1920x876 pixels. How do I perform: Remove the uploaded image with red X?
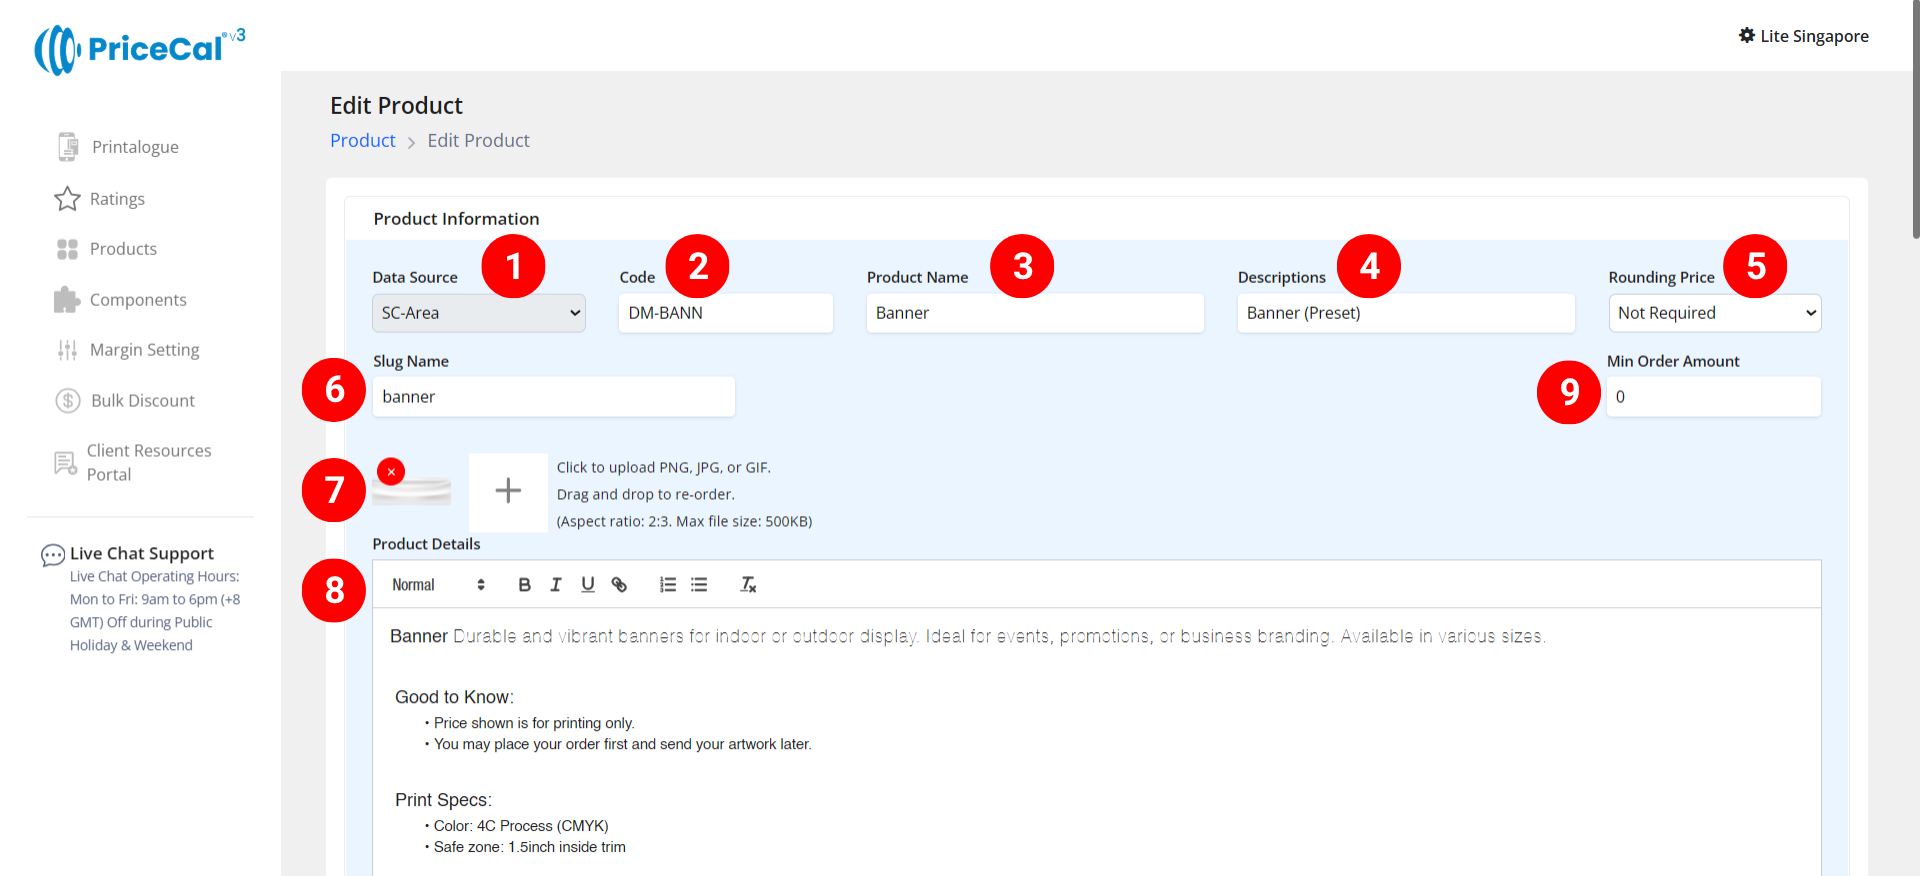(391, 471)
